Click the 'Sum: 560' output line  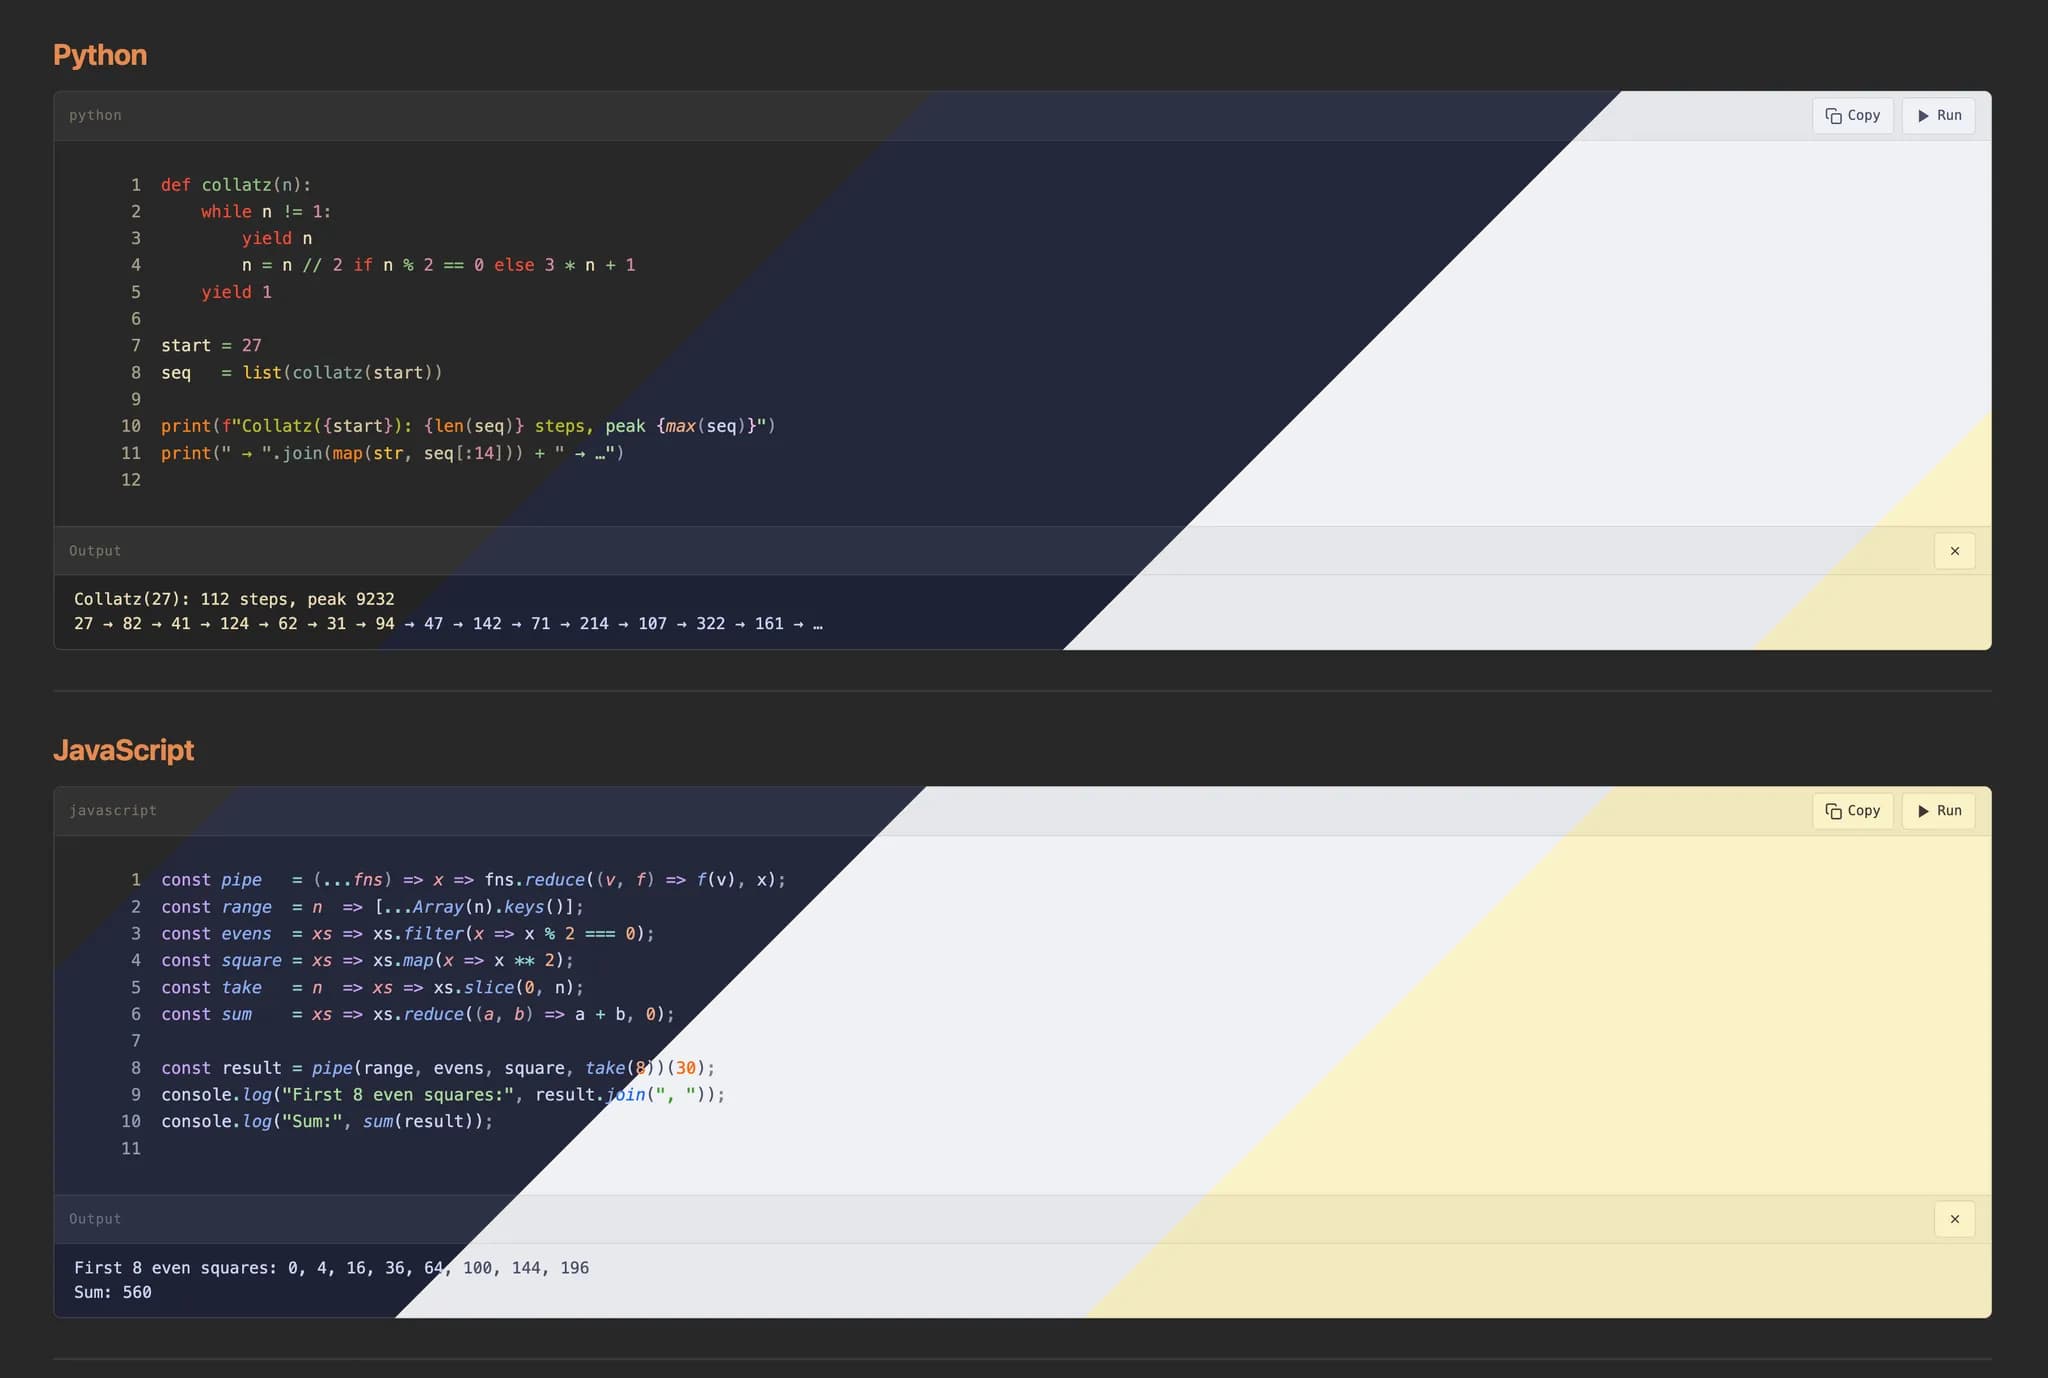(113, 1292)
